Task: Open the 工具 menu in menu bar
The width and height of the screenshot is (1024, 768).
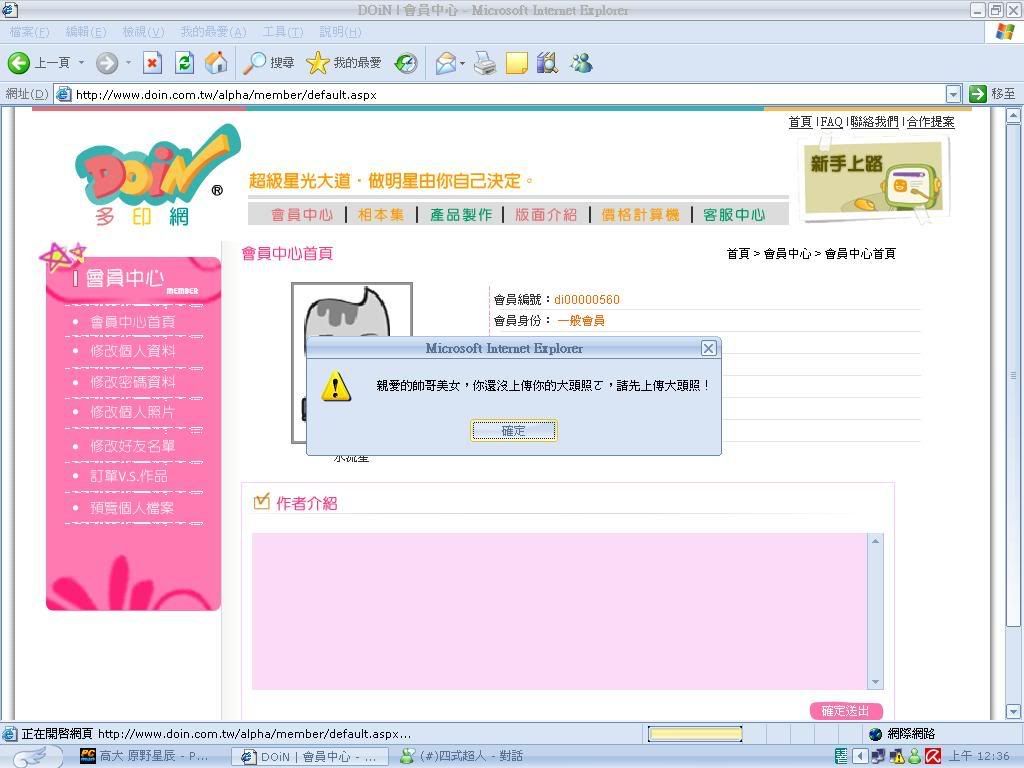Action: pos(282,32)
